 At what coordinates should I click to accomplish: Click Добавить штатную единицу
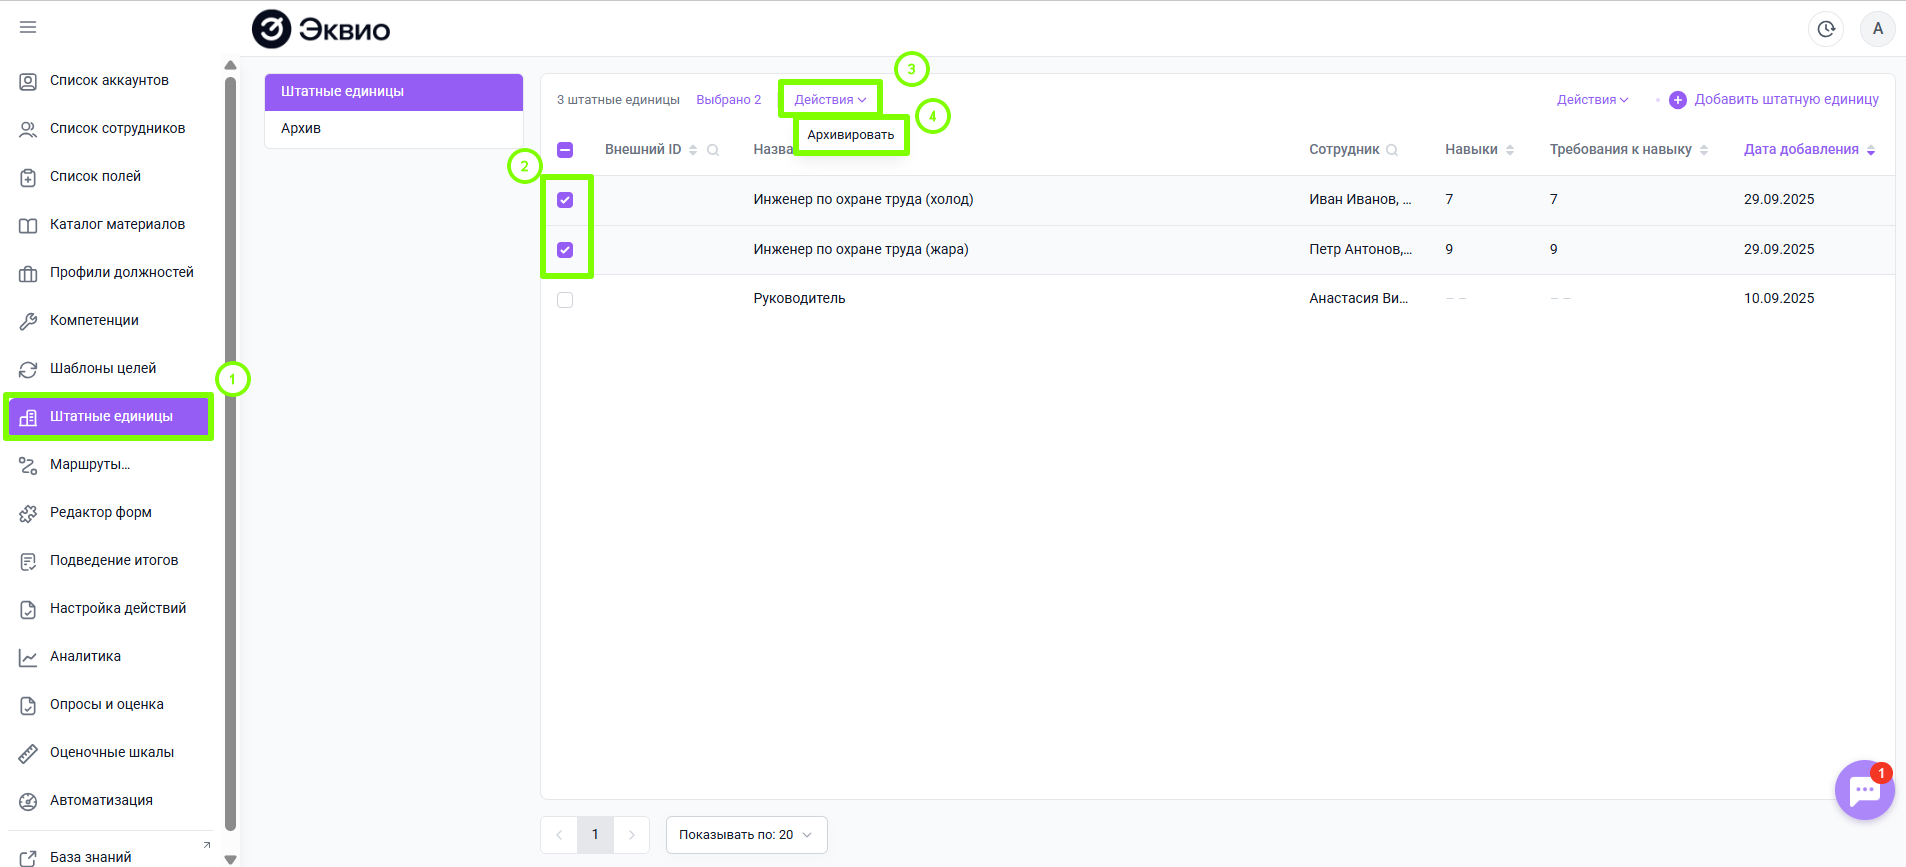click(x=1786, y=100)
